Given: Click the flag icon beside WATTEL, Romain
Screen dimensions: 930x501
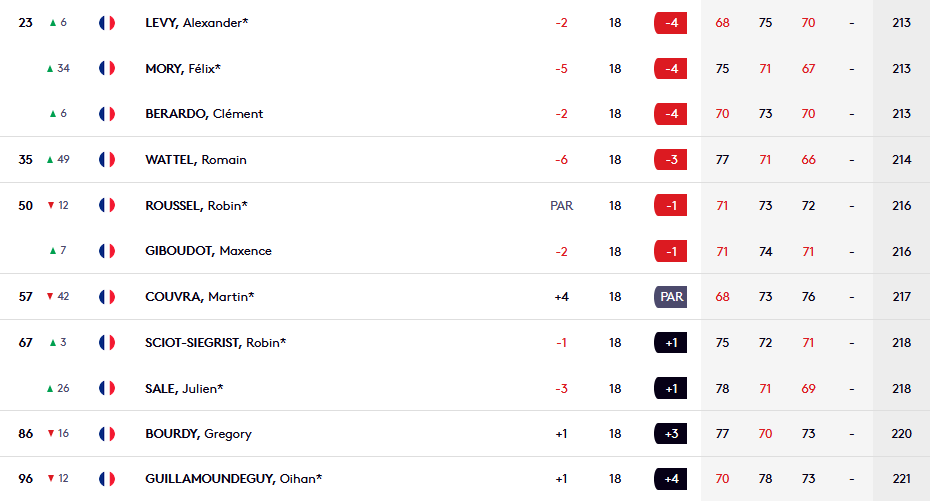Looking at the screenshot, I should (107, 159).
